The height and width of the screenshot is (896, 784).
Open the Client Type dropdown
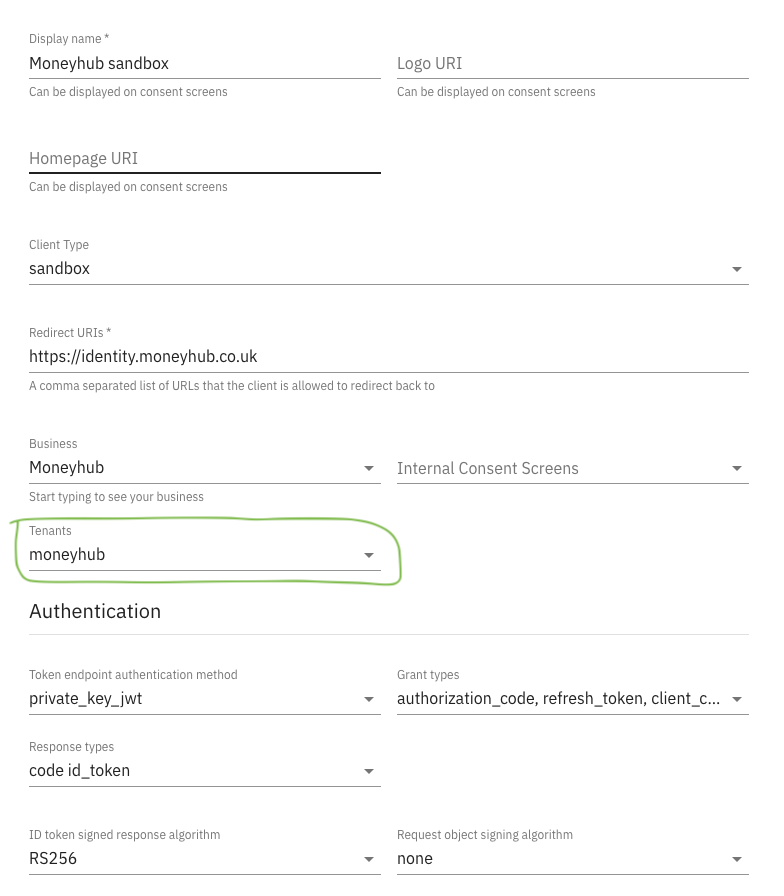pos(380,268)
